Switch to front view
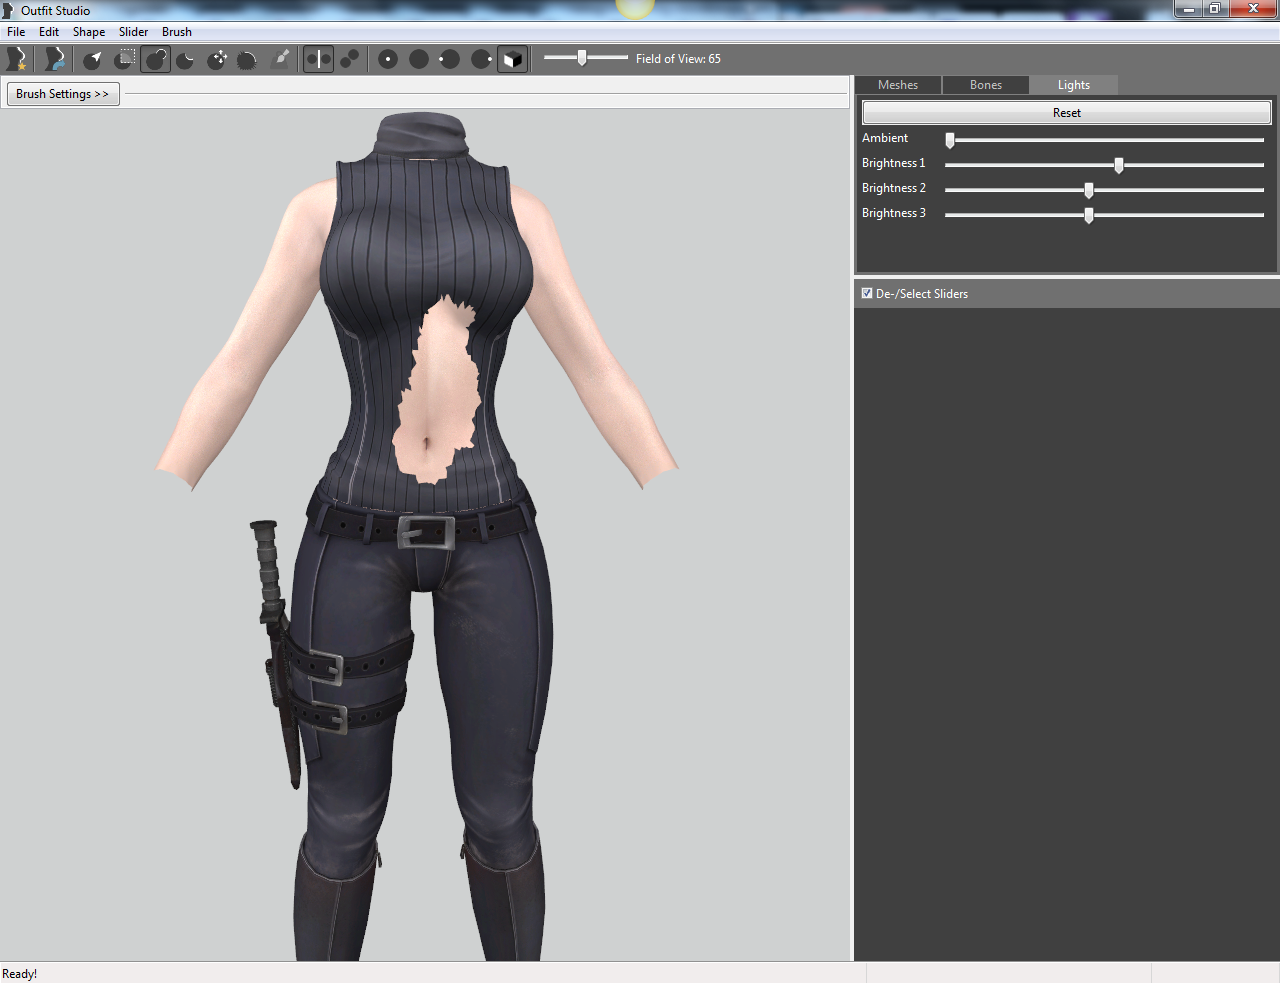The image size is (1280, 984). (x=388, y=59)
